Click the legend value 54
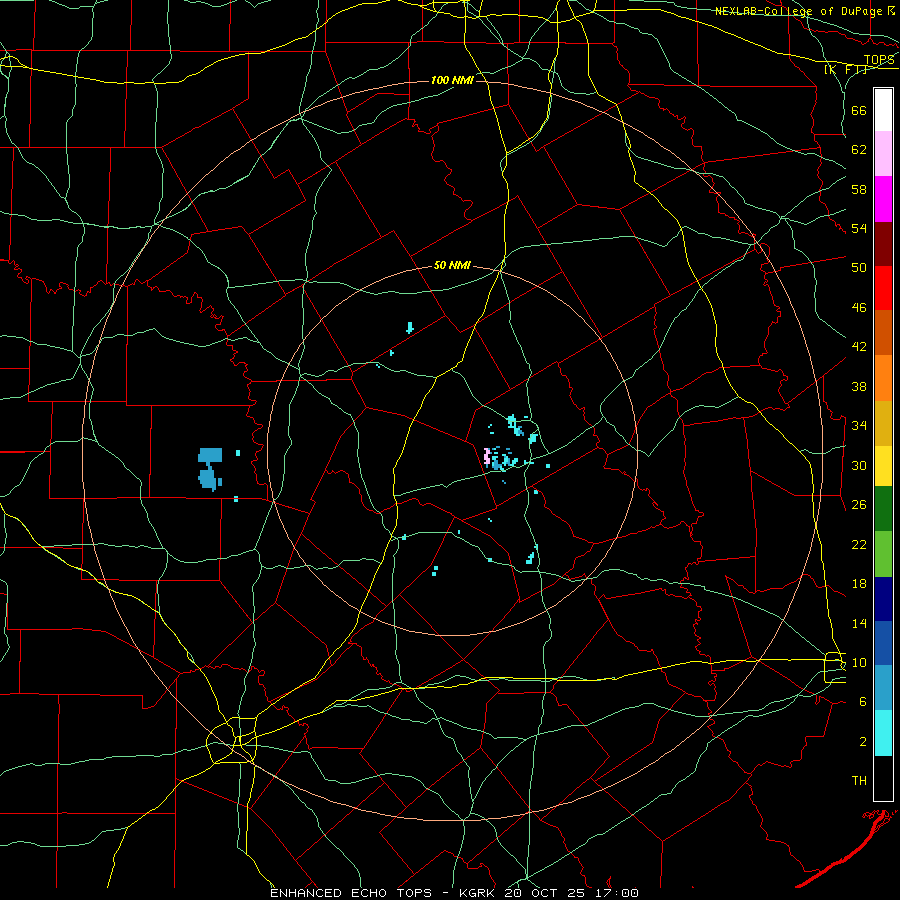This screenshot has width=900, height=900. pos(859,228)
